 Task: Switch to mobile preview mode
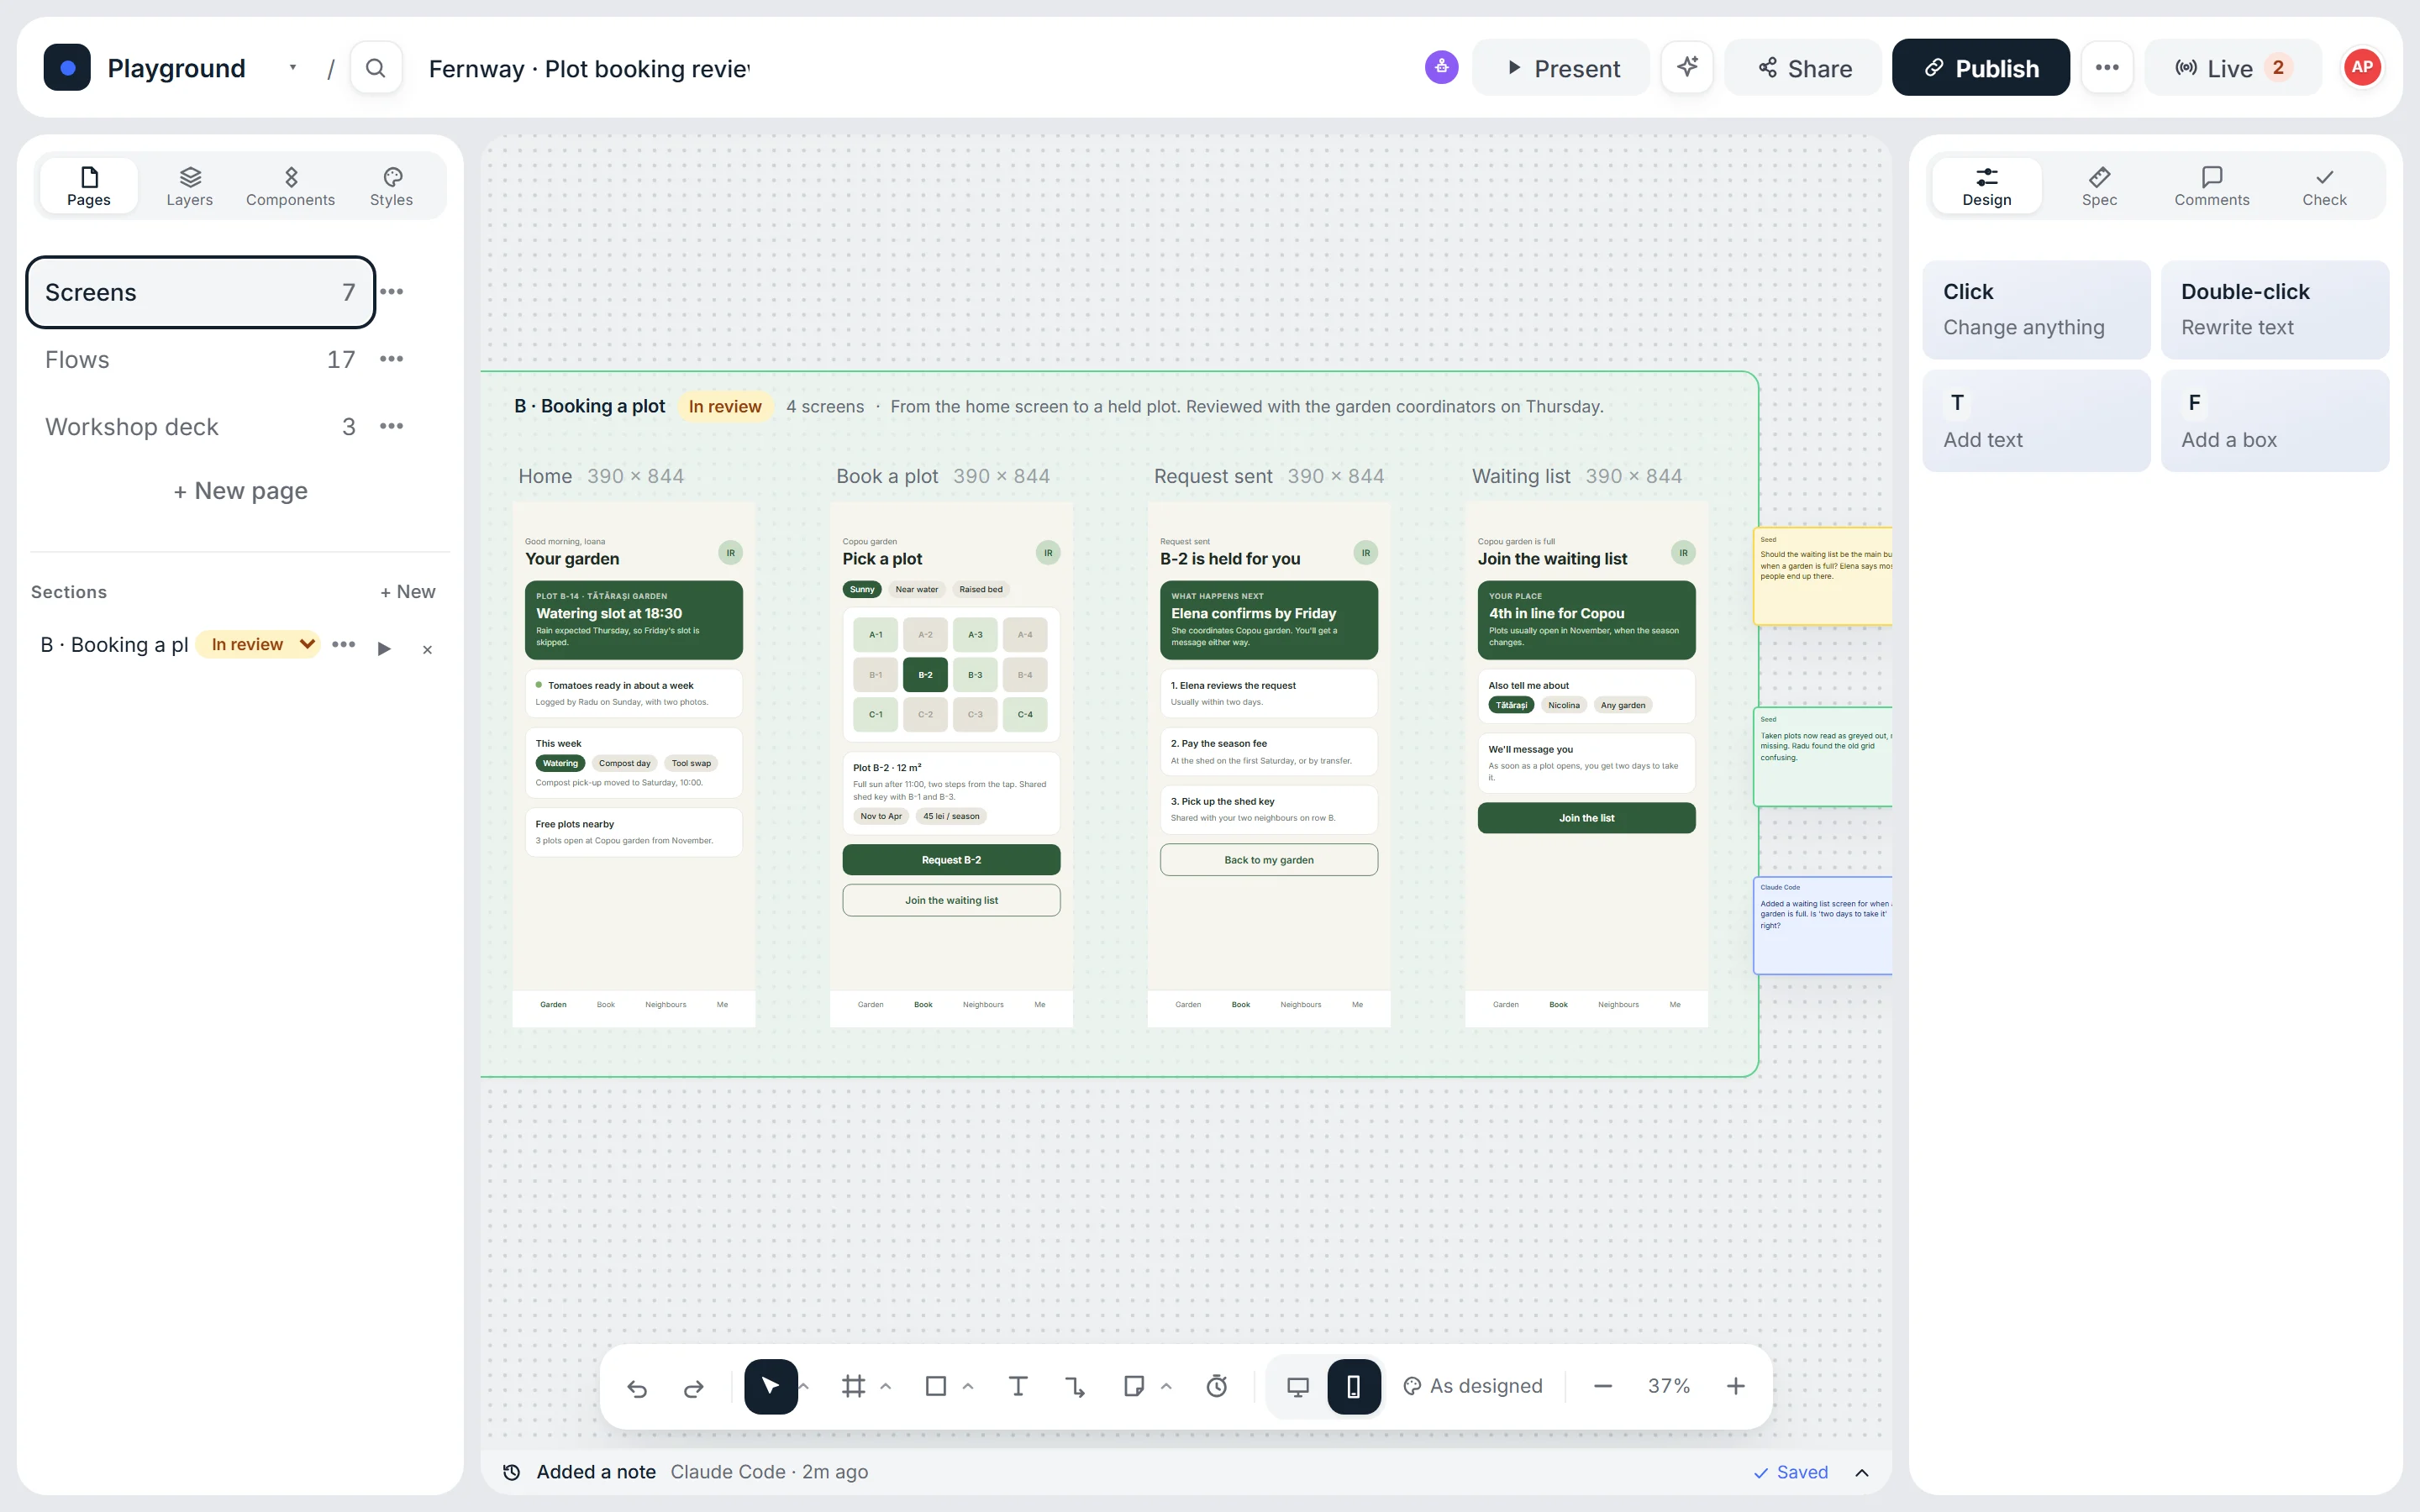coord(1354,1387)
